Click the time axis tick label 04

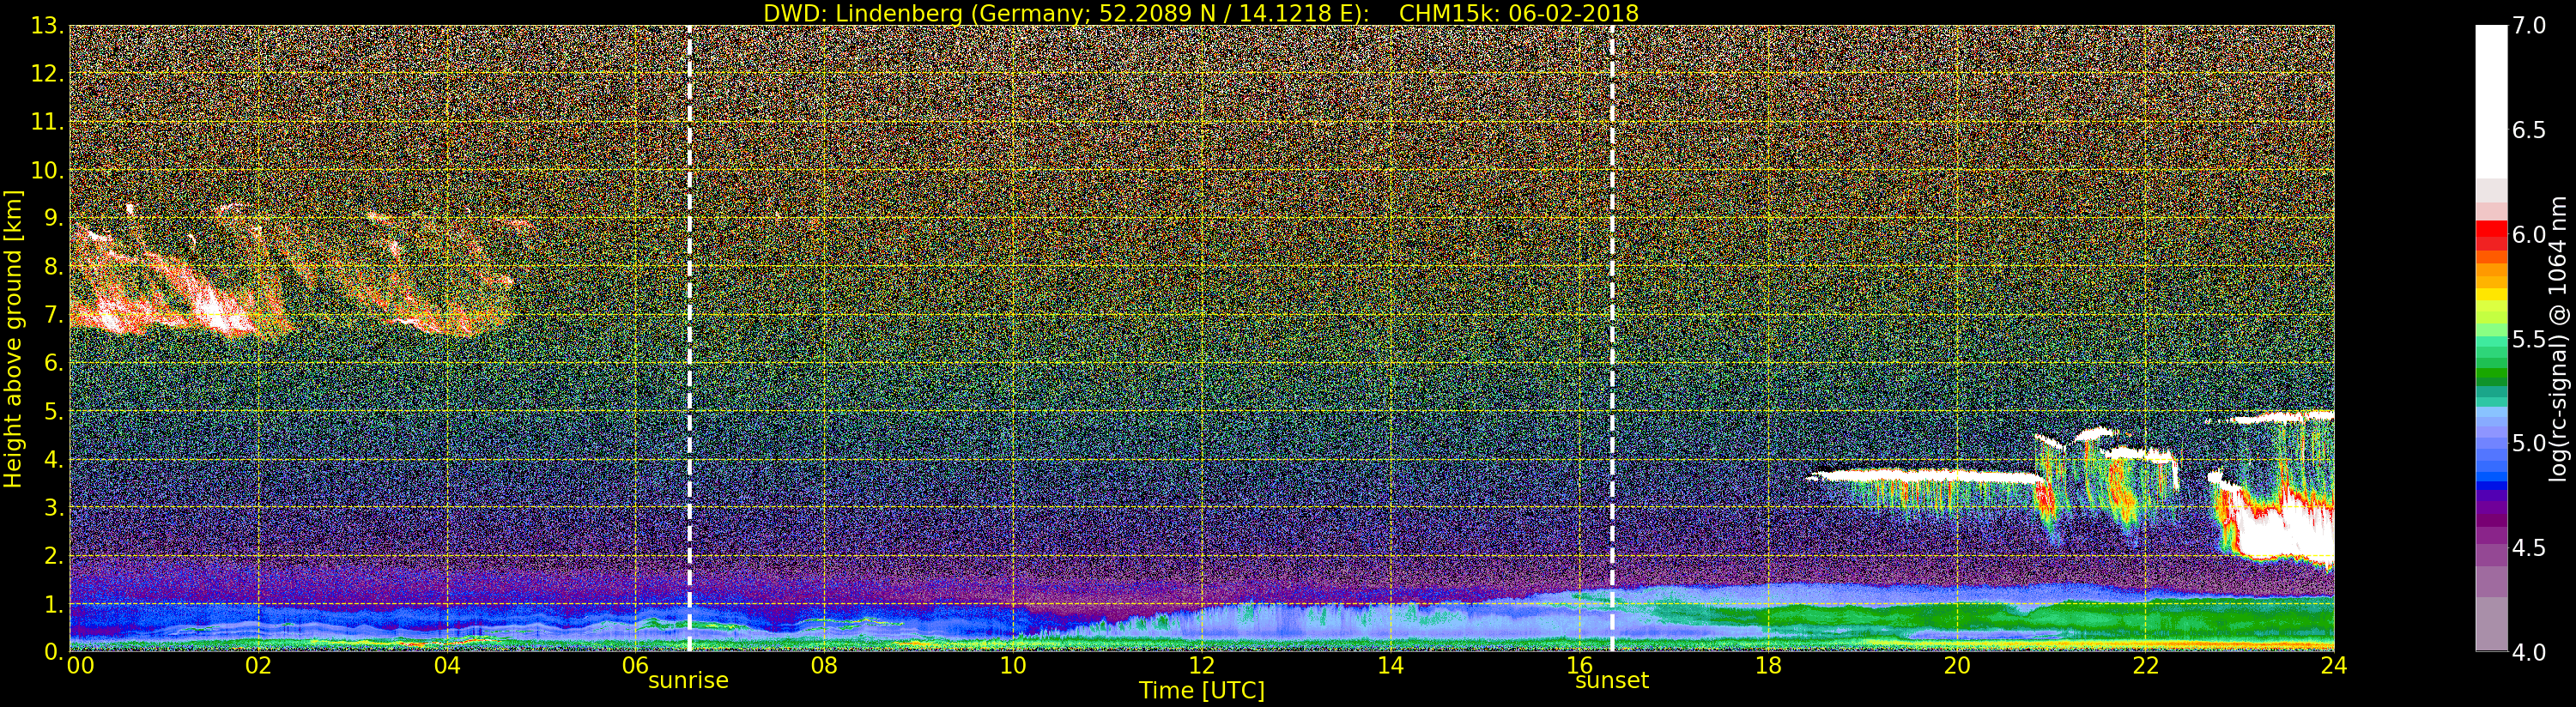pyautogui.click(x=447, y=665)
